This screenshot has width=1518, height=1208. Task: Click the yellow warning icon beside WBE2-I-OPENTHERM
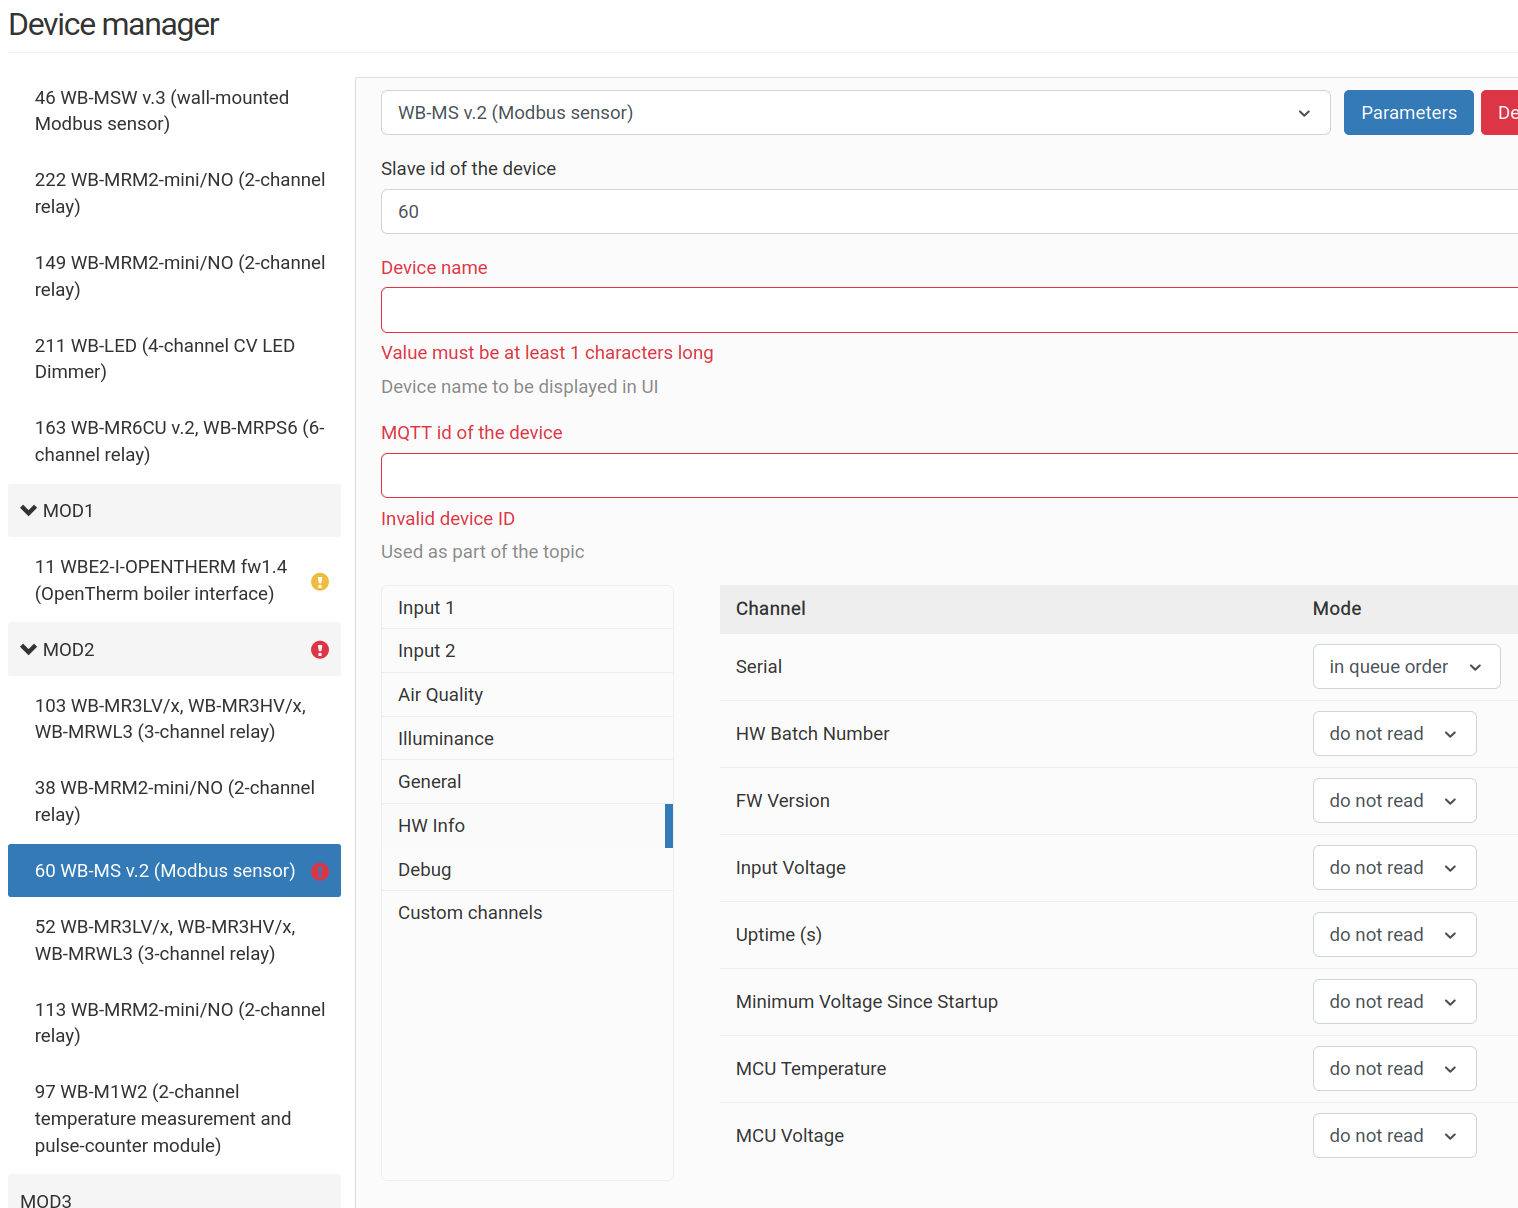click(x=320, y=581)
